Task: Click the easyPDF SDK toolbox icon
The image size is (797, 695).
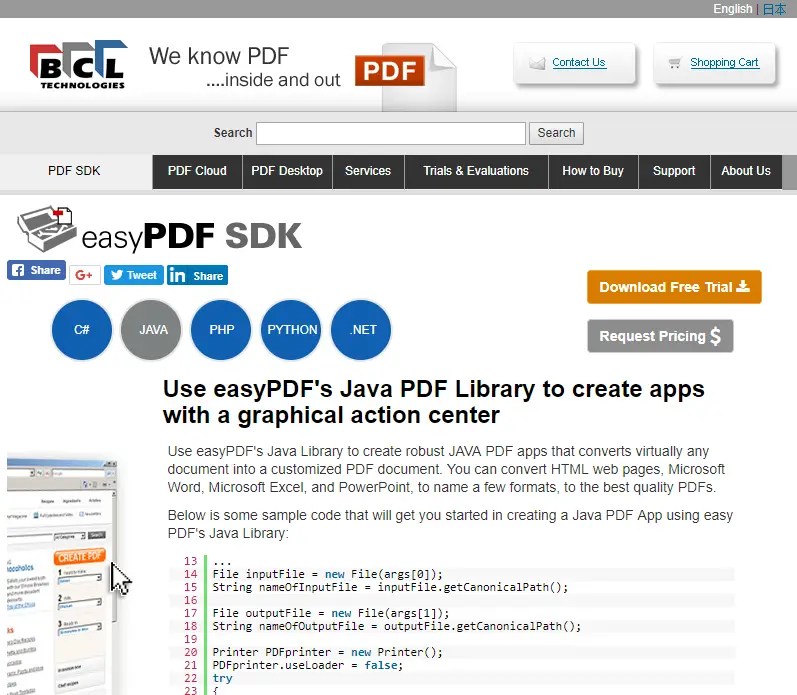Action: point(47,228)
